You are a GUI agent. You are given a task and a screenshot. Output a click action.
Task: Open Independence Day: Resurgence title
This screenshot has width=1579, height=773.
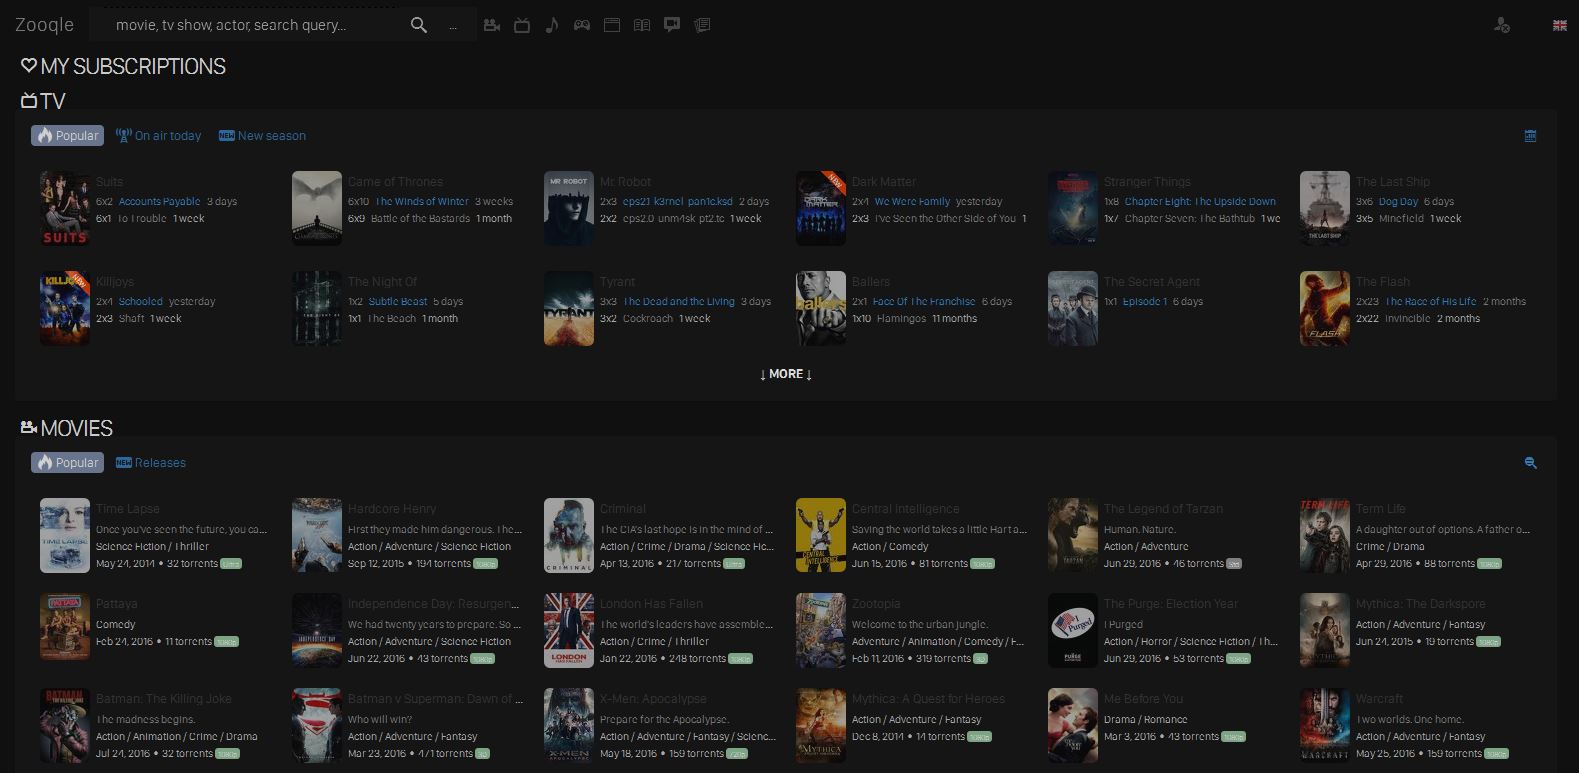click(x=433, y=604)
